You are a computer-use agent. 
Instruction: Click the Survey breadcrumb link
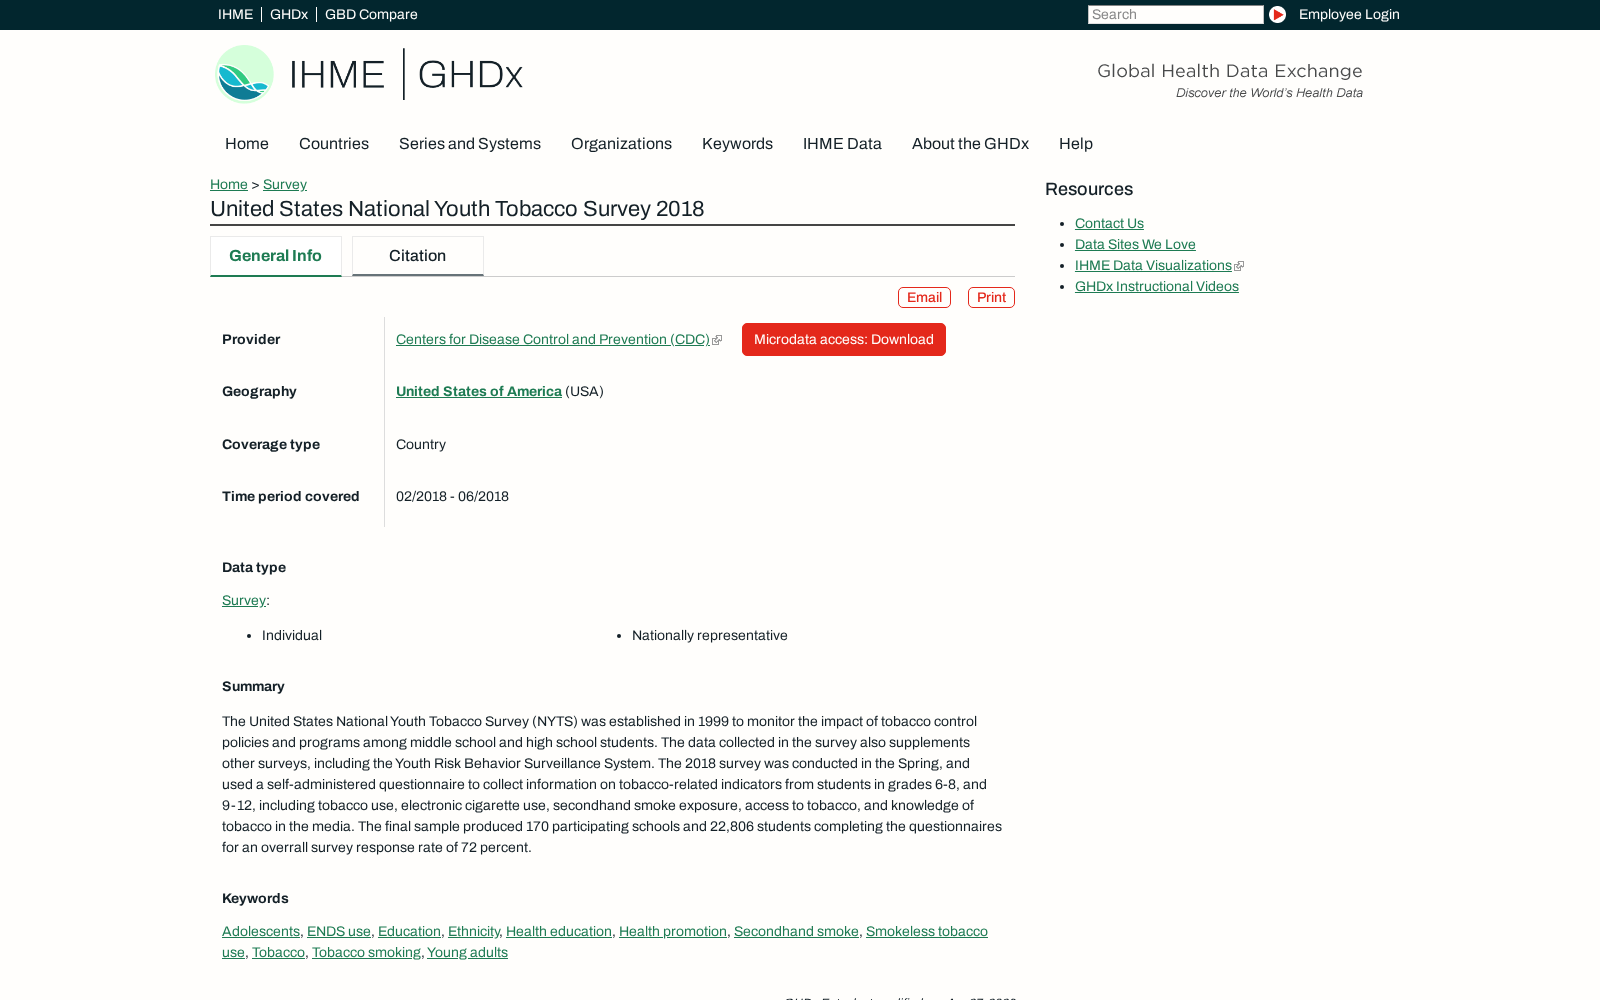[285, 184]
